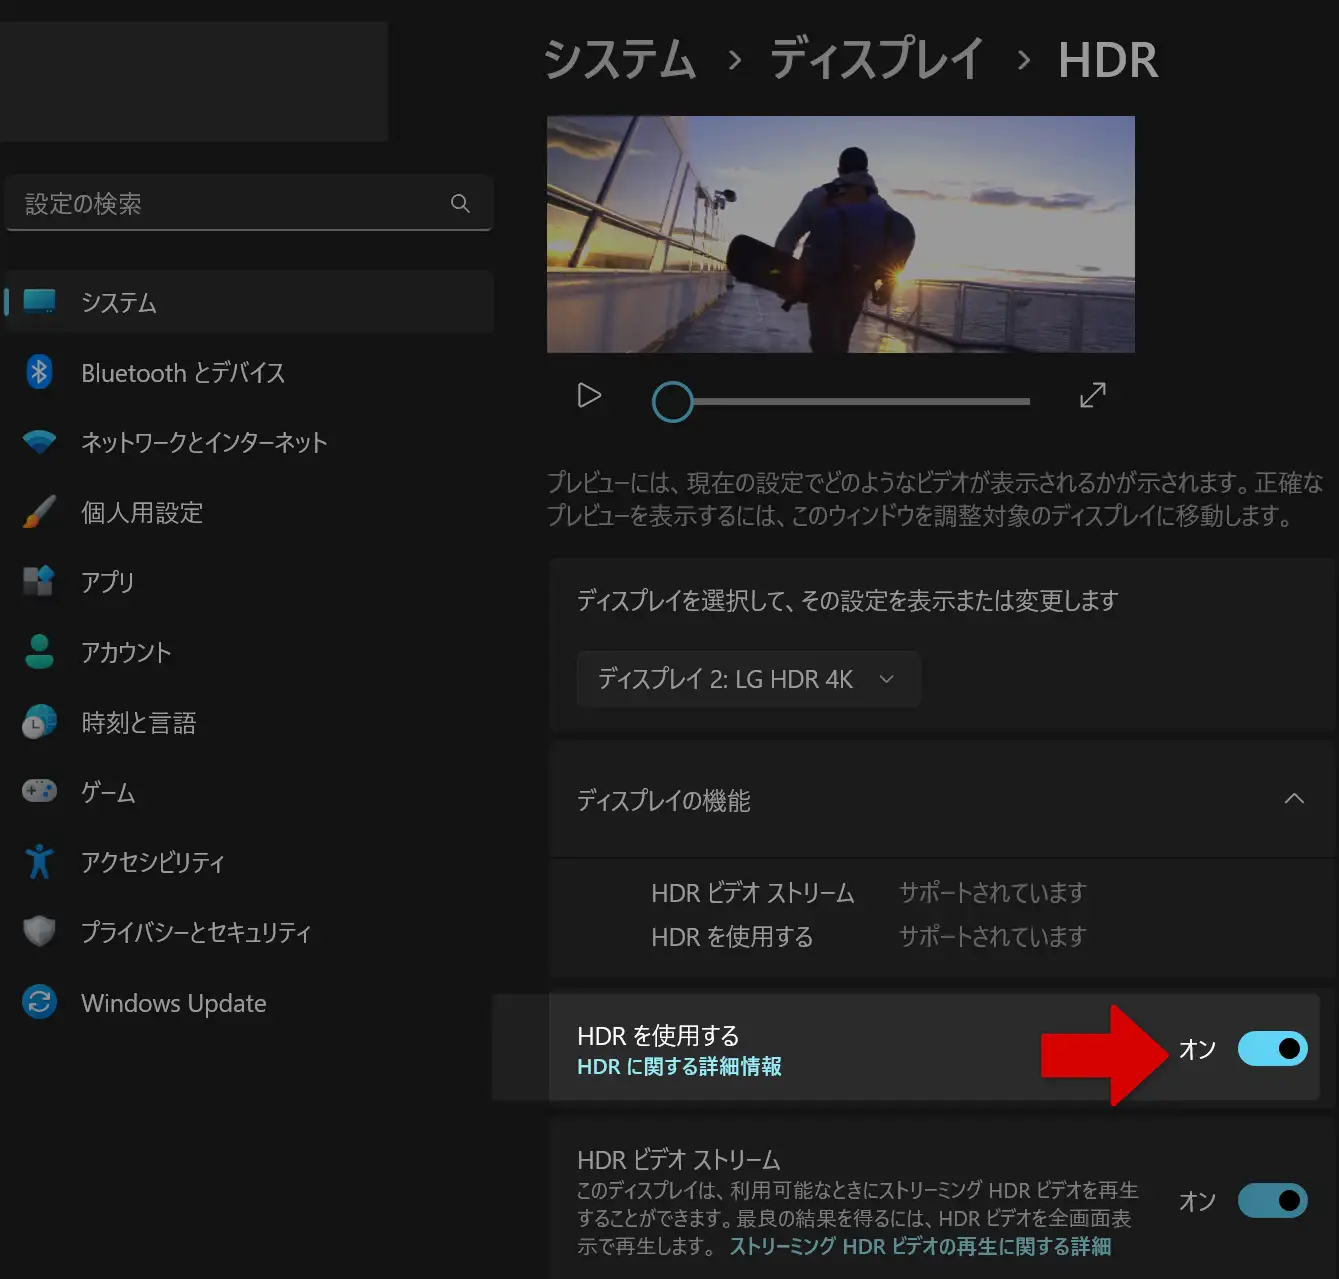Image resolution: width=1339 pixels, height=1279 pixels.
Task: Click the network Wi-Fi icon in sidebar
Action: click(39, 442)
